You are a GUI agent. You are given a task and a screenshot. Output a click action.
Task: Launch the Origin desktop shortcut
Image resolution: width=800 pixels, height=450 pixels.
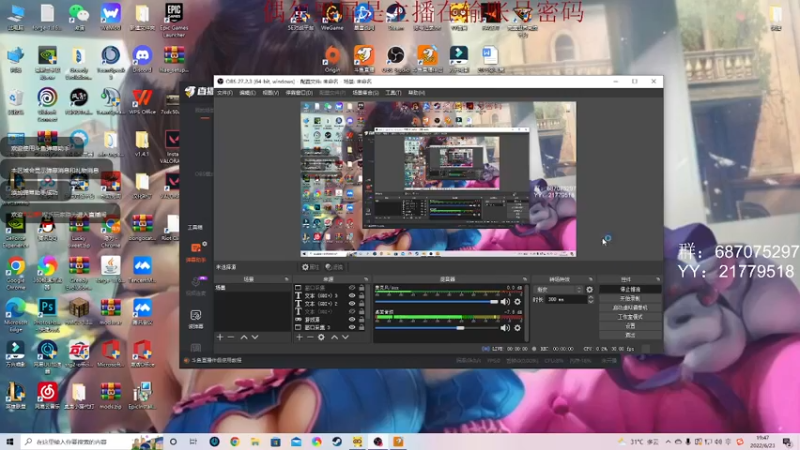(x=332, y=60)
